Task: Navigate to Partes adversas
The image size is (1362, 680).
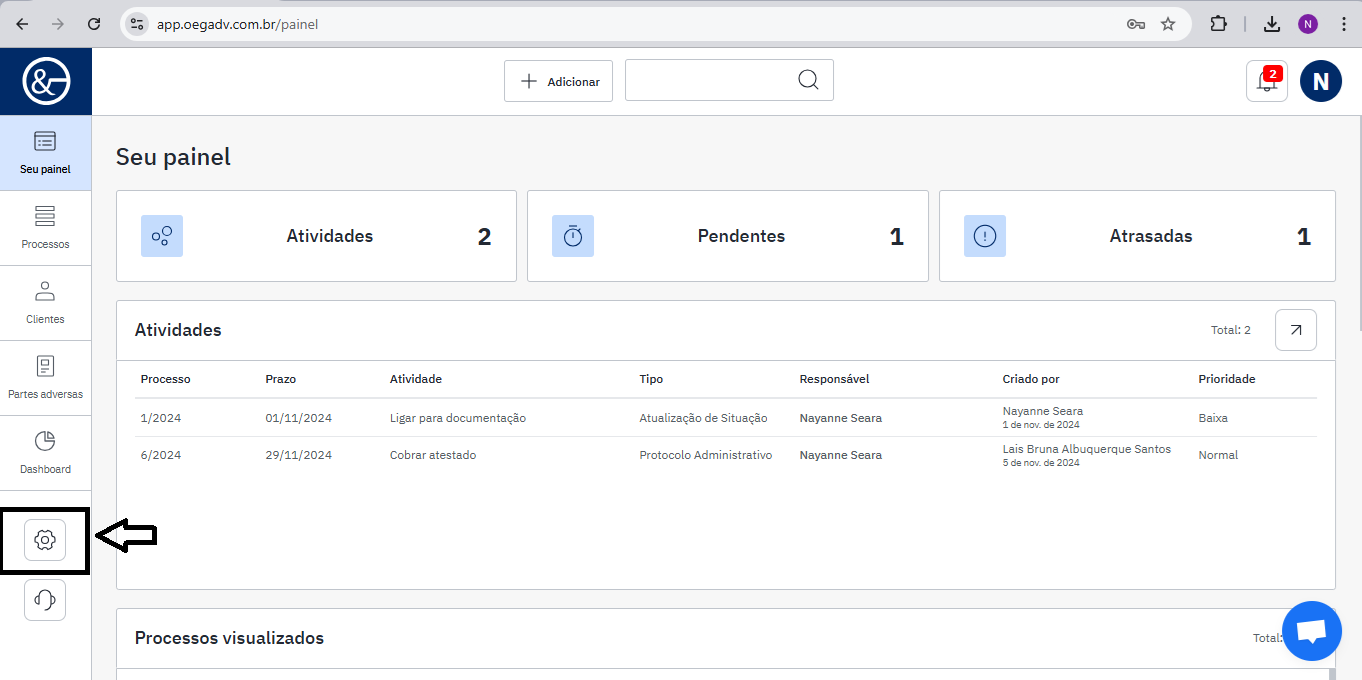Action: tap(45, 378)
